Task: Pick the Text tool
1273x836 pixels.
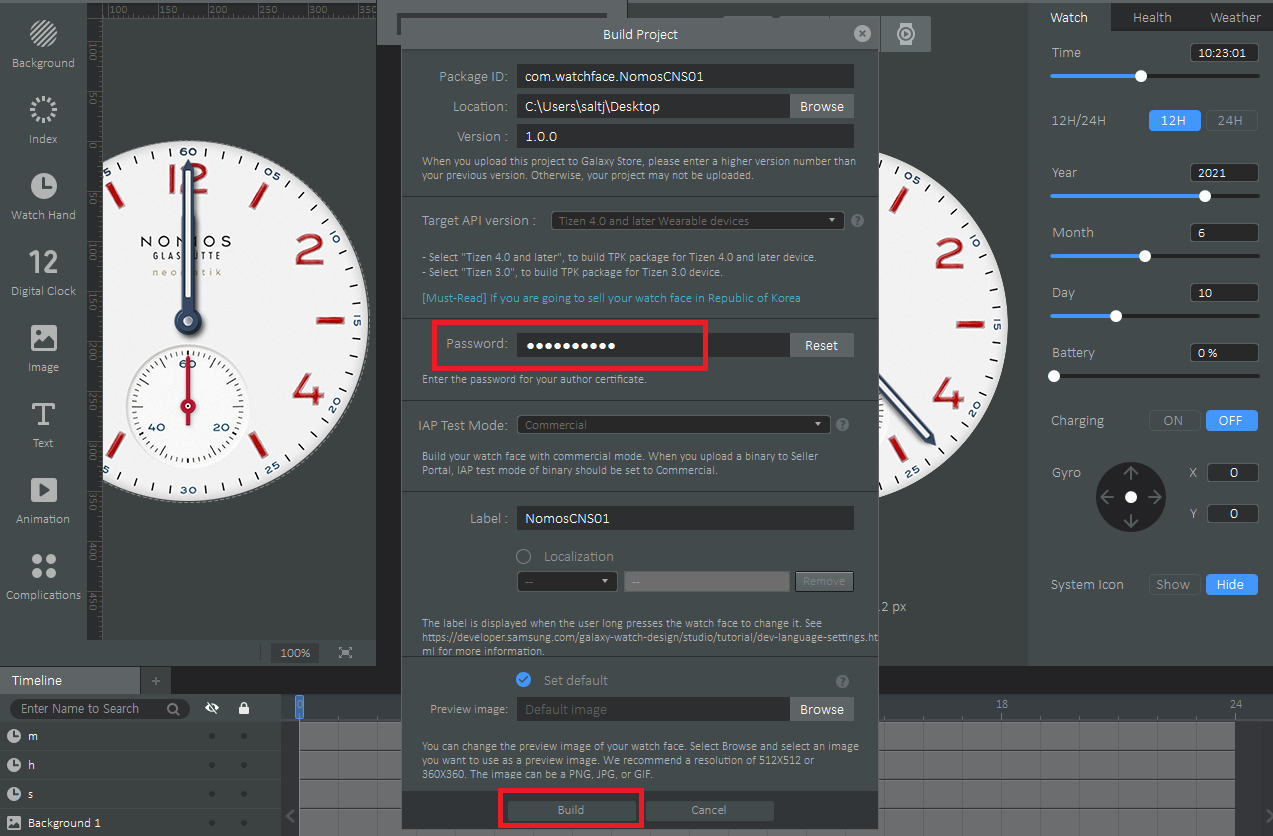Action: (x=43, y=423)
